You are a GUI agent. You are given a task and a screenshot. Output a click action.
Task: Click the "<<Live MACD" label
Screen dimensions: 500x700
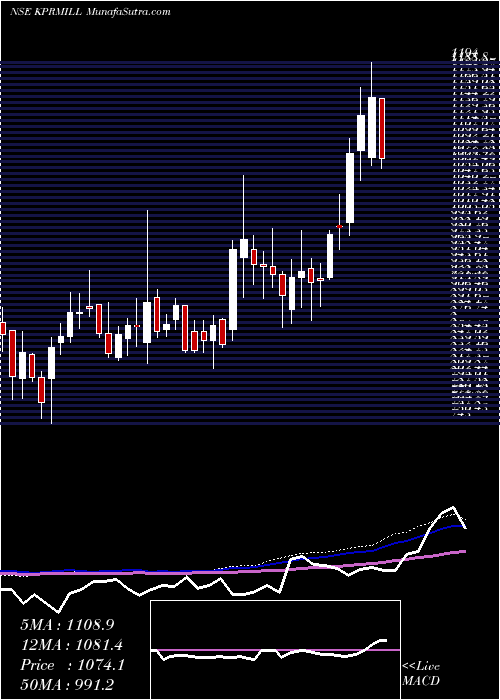tap(421, 674)
